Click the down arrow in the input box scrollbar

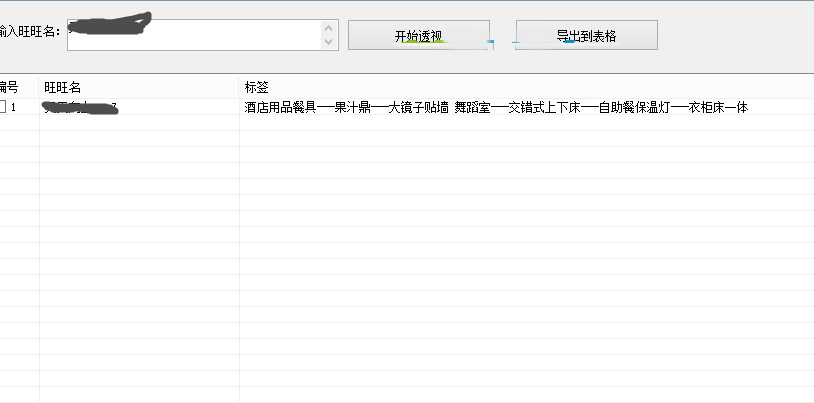click(329, 42)
